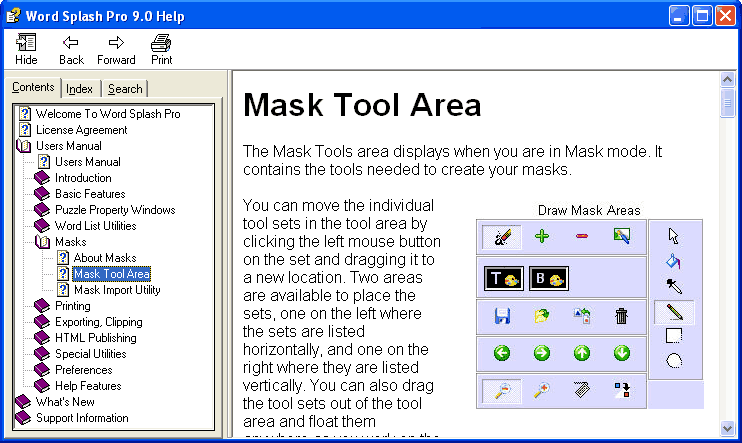Go forward using the Forward arrow
The width and height of the screenshot is (742, 443).
[116, 49]
